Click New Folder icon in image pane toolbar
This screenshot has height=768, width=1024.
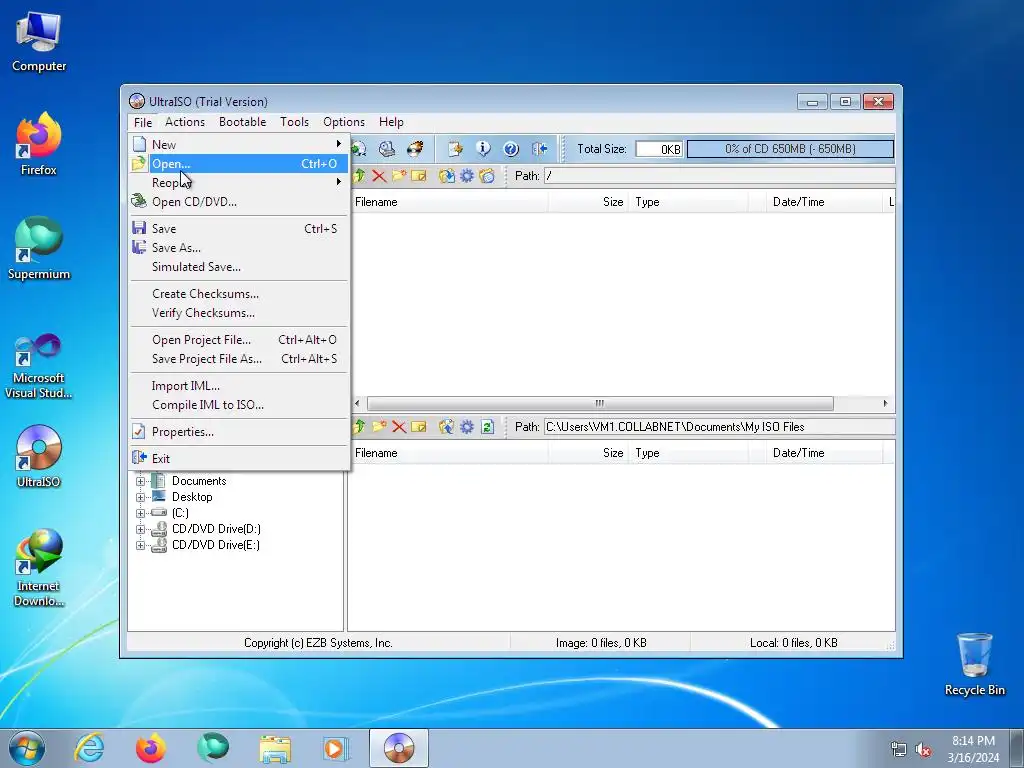click(x=399, y=176)
